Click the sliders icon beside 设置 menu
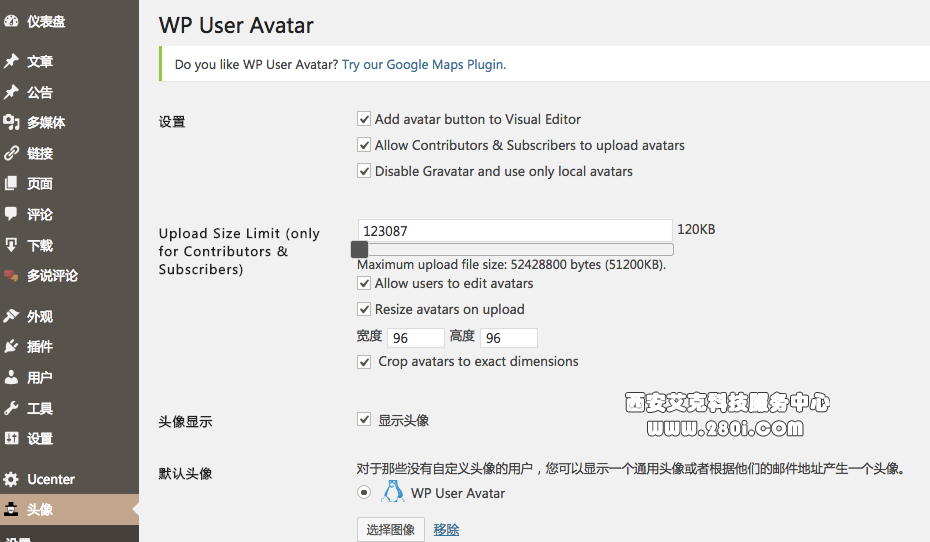 (x=11, y=438)
